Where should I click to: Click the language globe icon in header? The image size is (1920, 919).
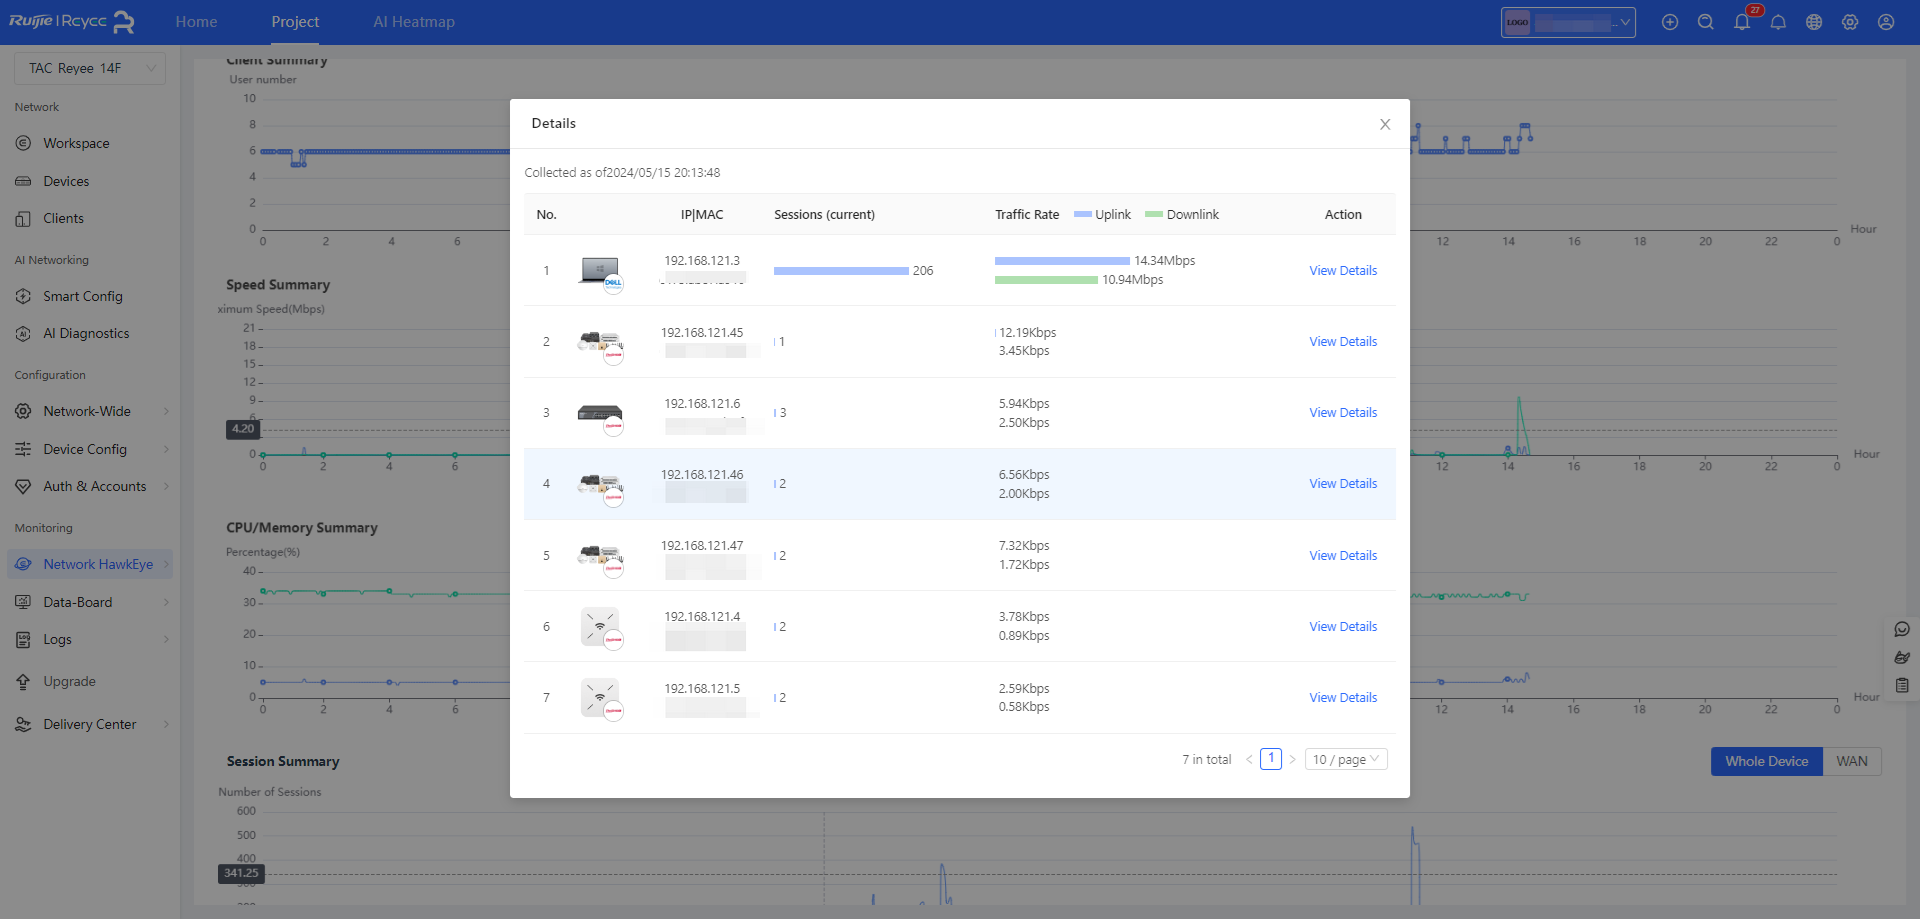pyautogui.click(x=1814, y=22)
